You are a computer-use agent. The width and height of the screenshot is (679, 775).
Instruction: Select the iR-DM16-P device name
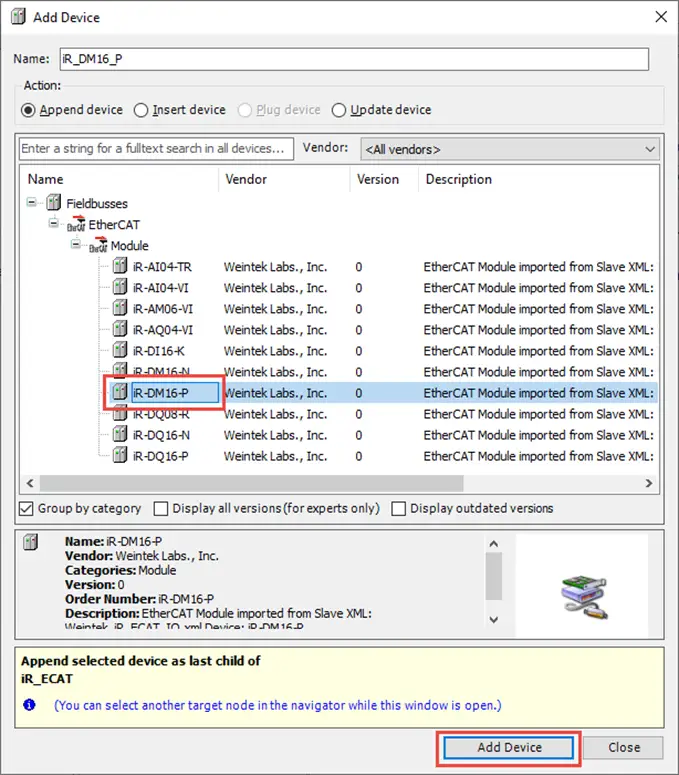(161, 393)
